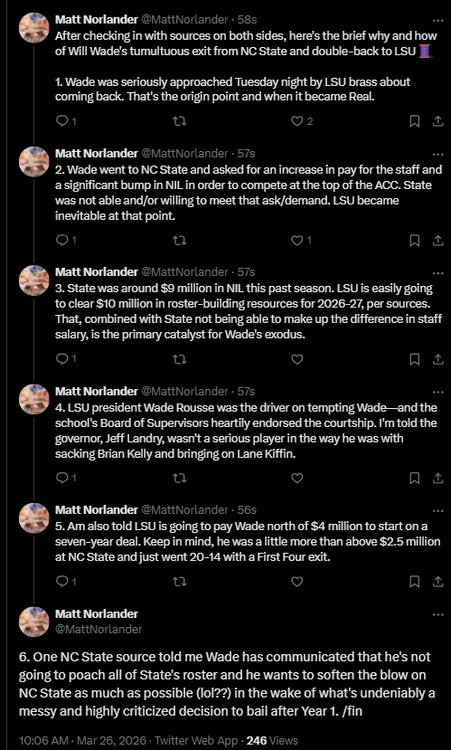Repost the tweet about staff pay increase
The height and width of the screenshot is (750, 451).
point(179,240)
